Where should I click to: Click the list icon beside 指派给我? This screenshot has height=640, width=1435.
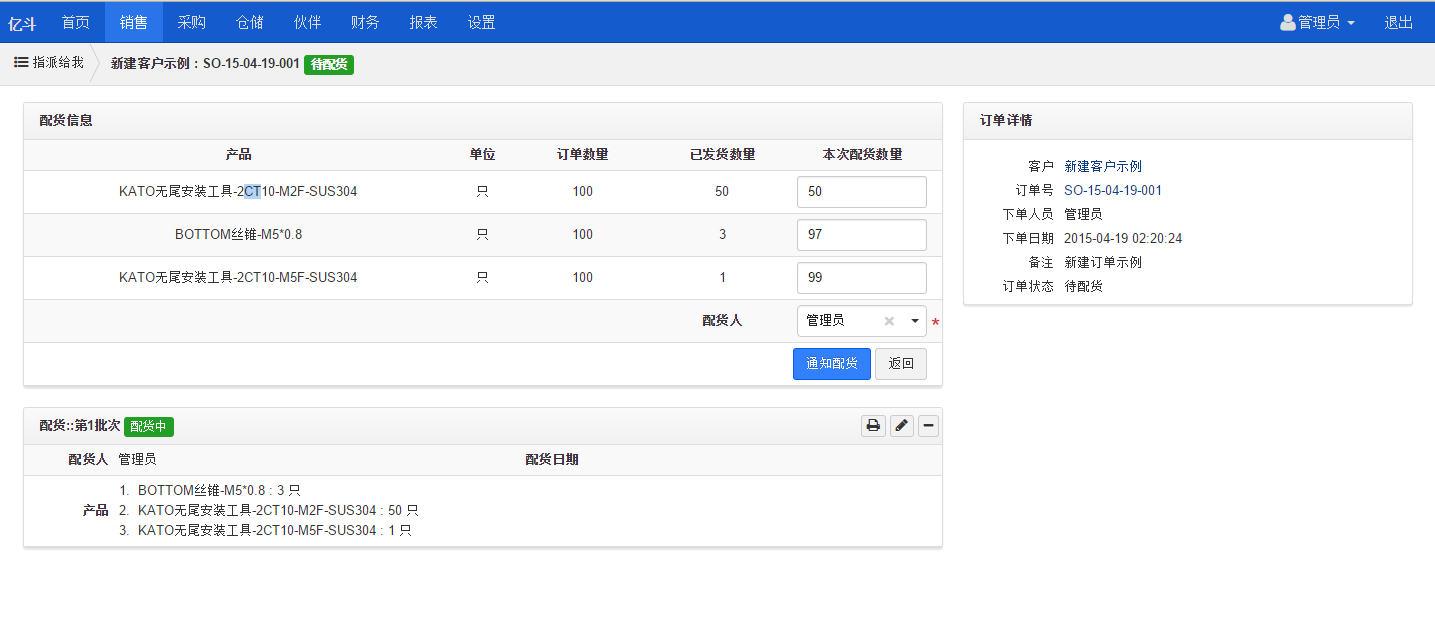click(20, 62)
